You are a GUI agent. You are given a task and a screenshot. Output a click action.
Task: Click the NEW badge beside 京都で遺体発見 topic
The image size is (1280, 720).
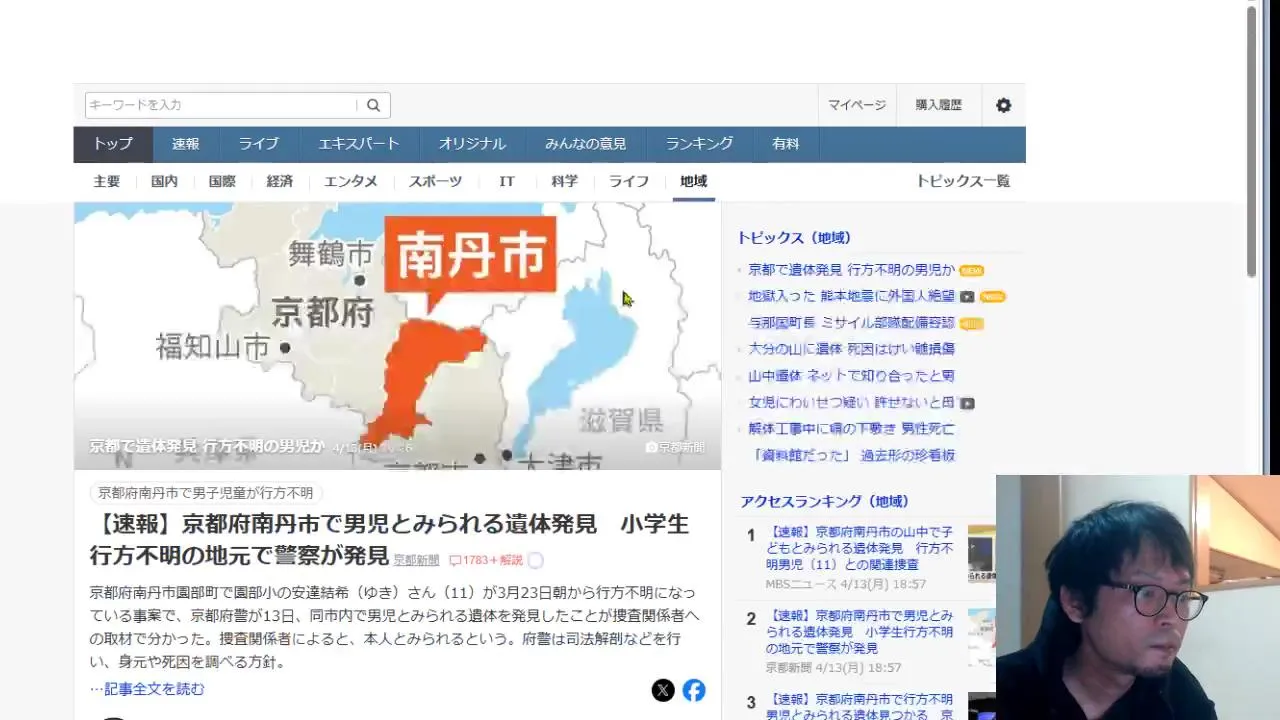[971, 271]
